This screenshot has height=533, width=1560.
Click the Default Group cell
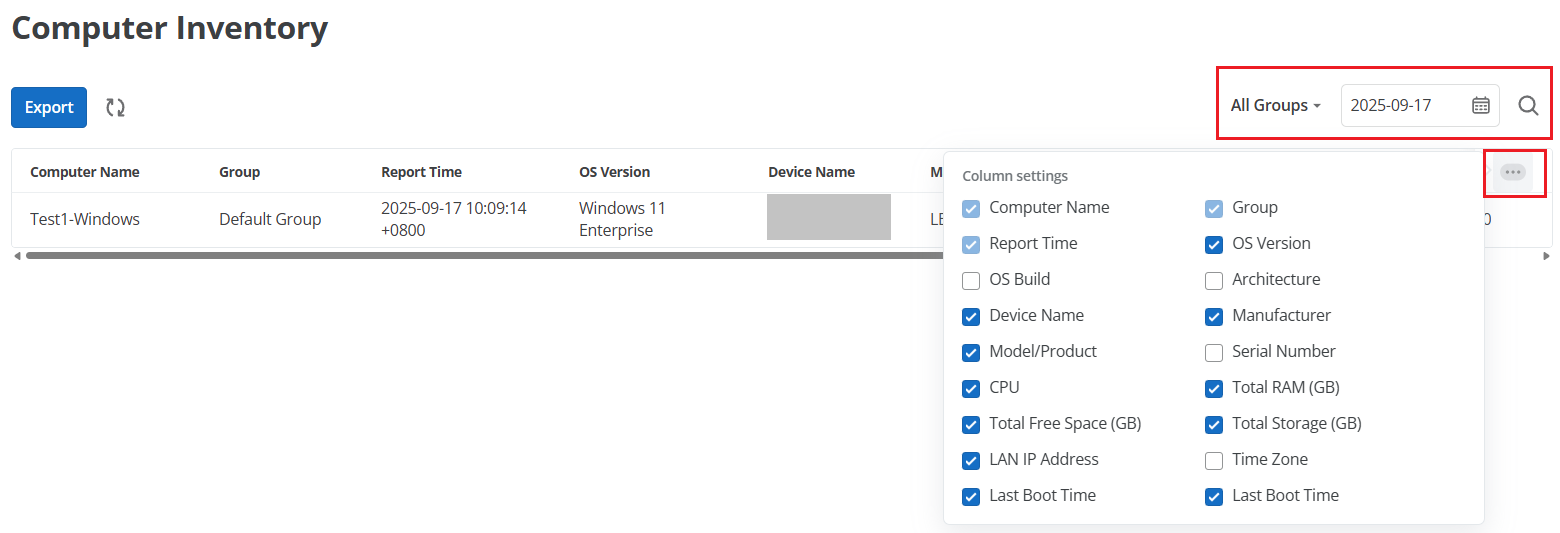tap(270, 219)
